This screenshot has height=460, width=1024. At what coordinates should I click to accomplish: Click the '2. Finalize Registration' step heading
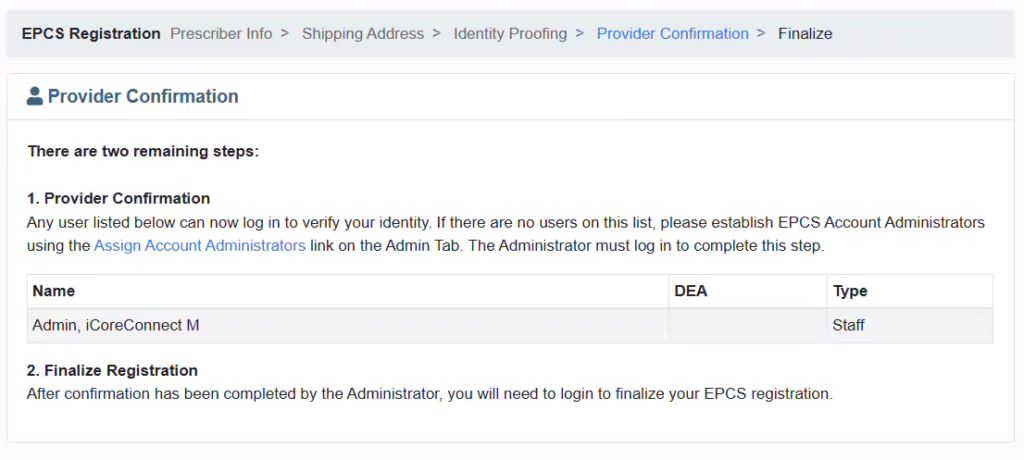[x=113, y=370]
